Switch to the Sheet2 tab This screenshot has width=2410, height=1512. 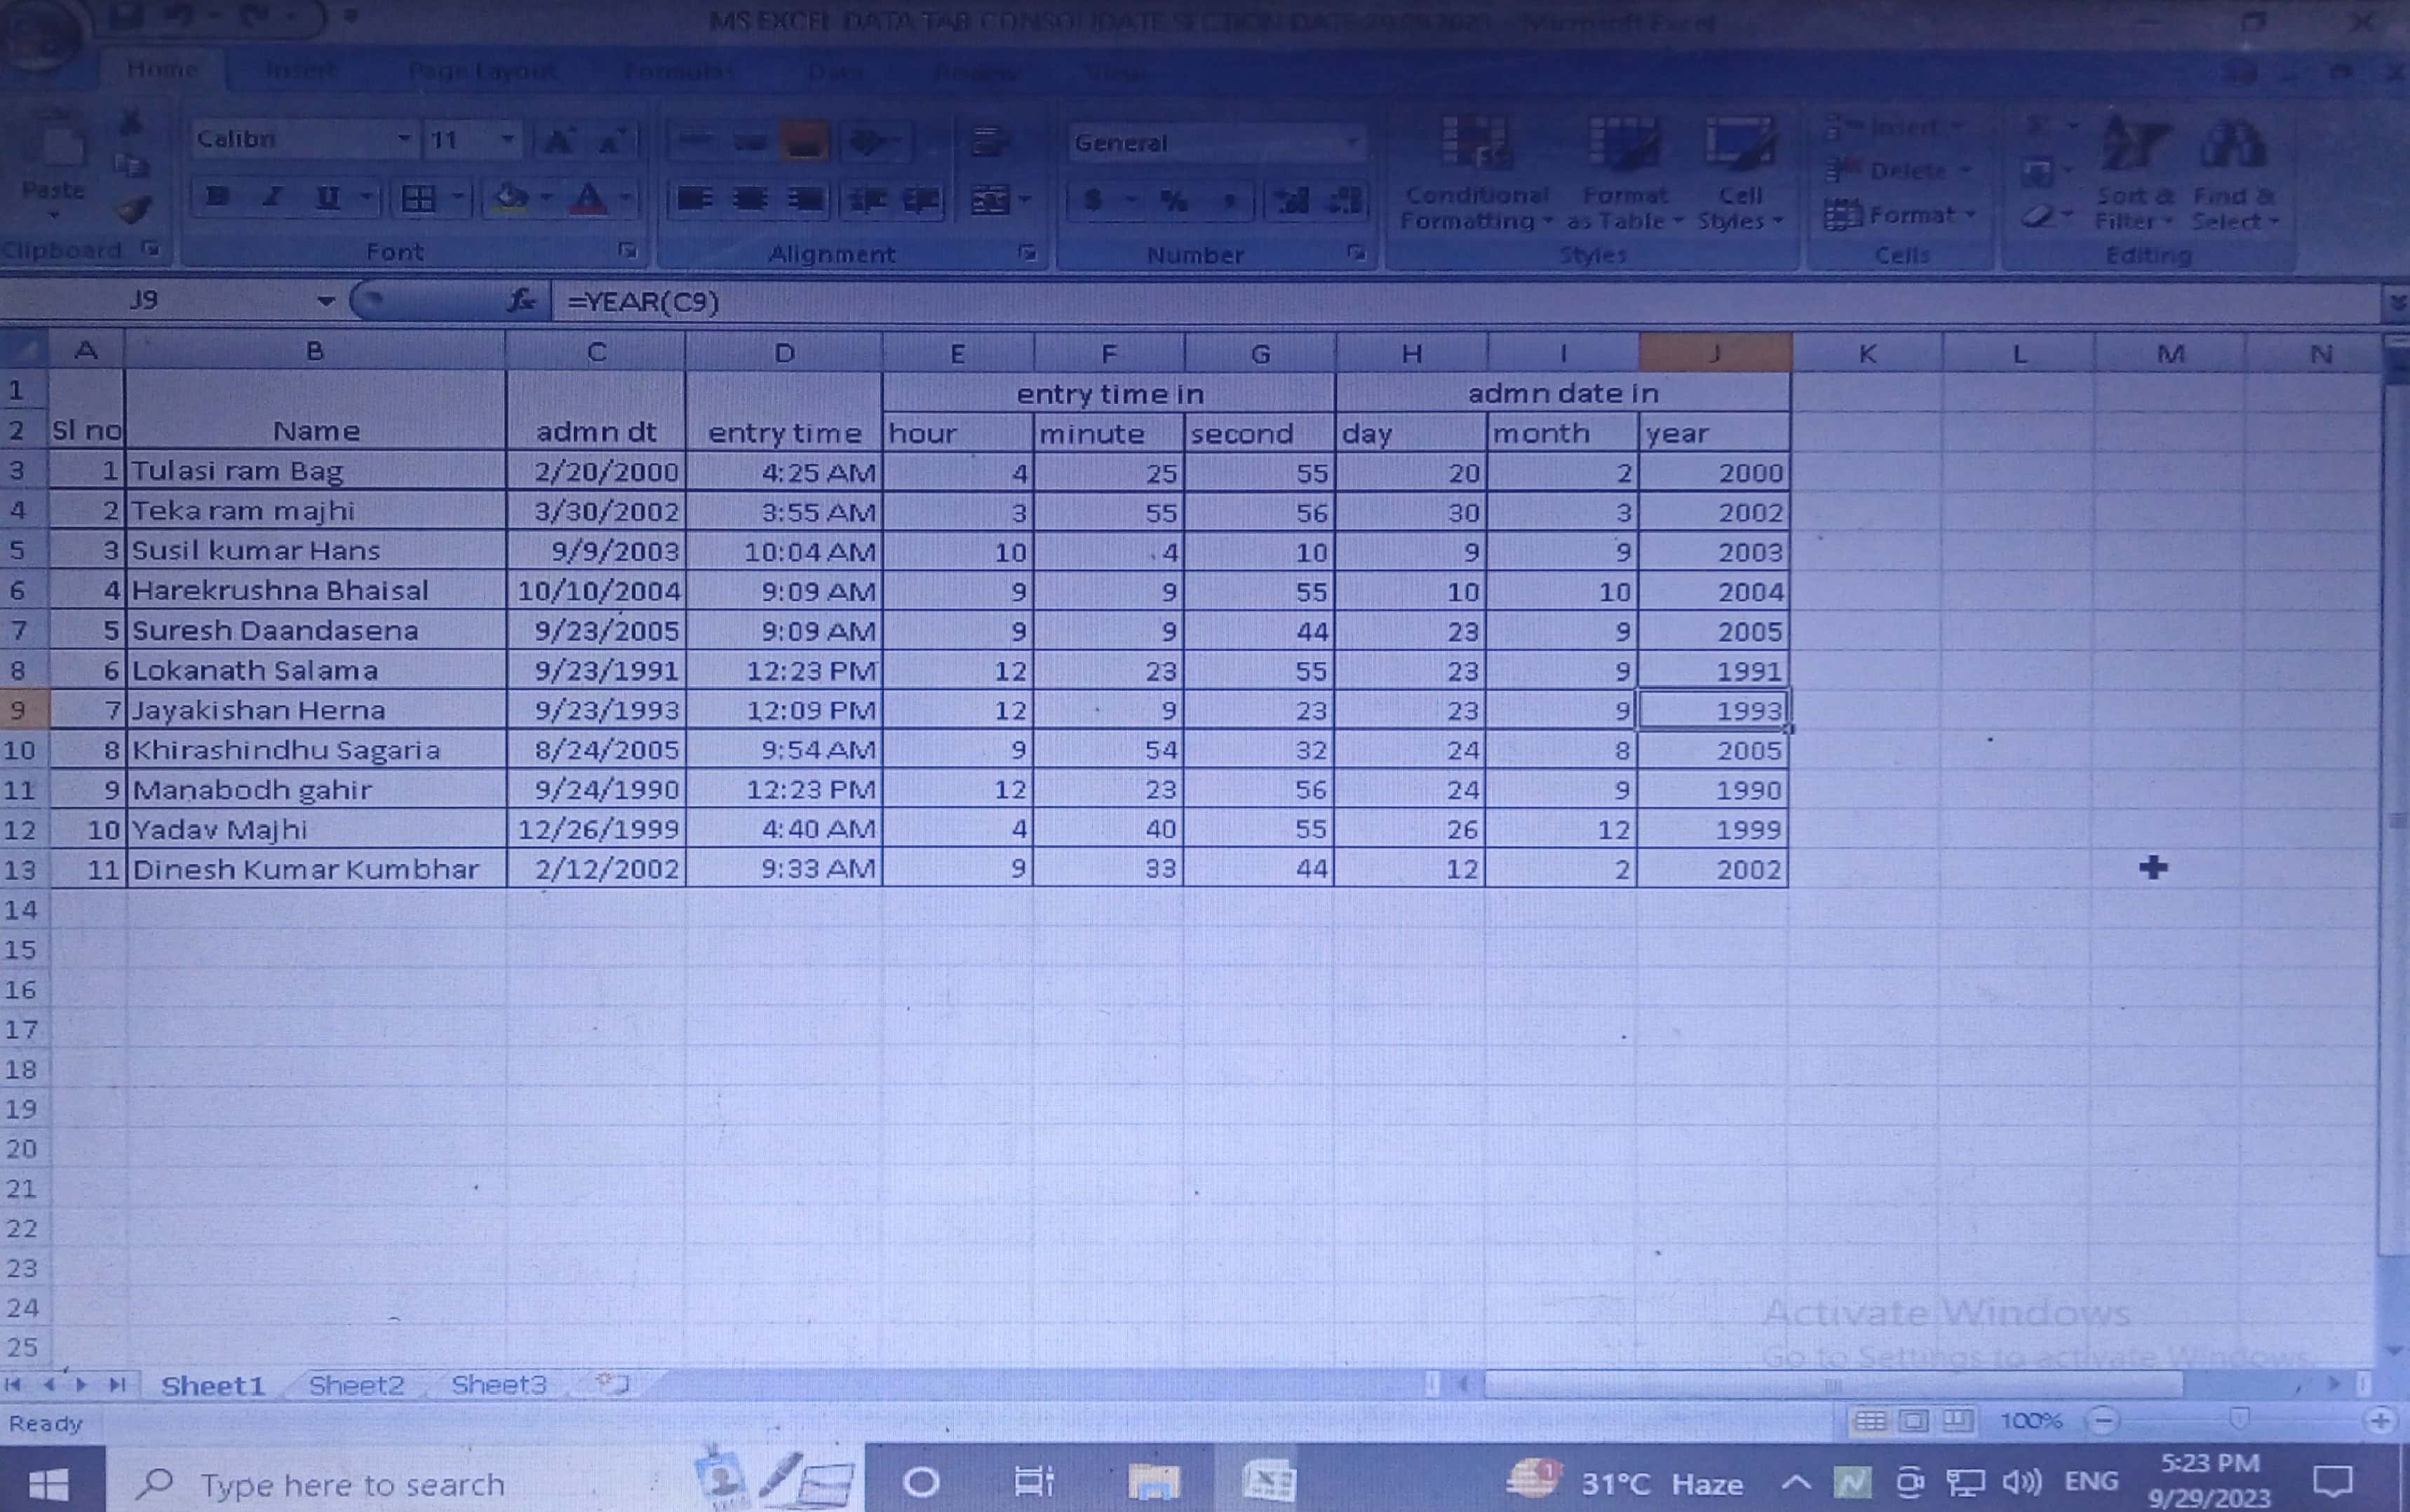click(x=356, y=1385)
